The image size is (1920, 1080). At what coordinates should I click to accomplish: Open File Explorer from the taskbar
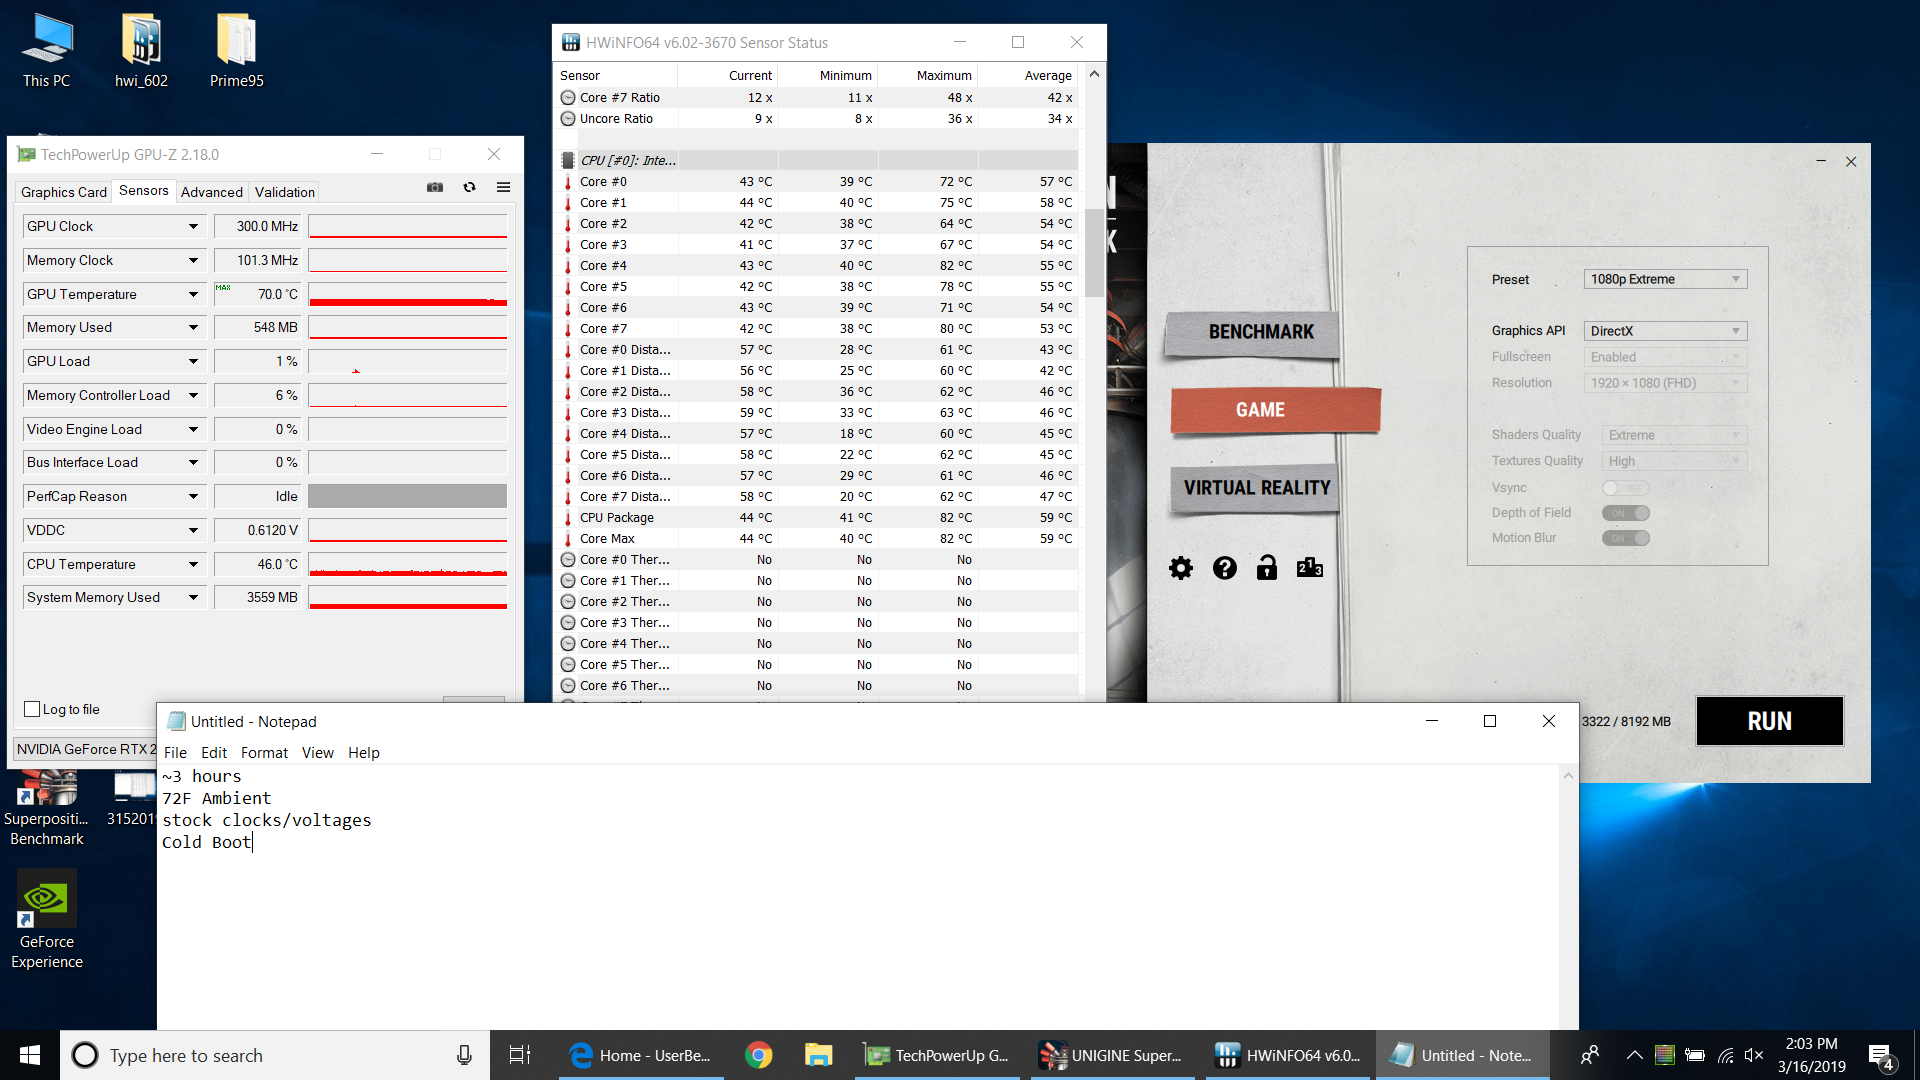(x=819, y=1055)
